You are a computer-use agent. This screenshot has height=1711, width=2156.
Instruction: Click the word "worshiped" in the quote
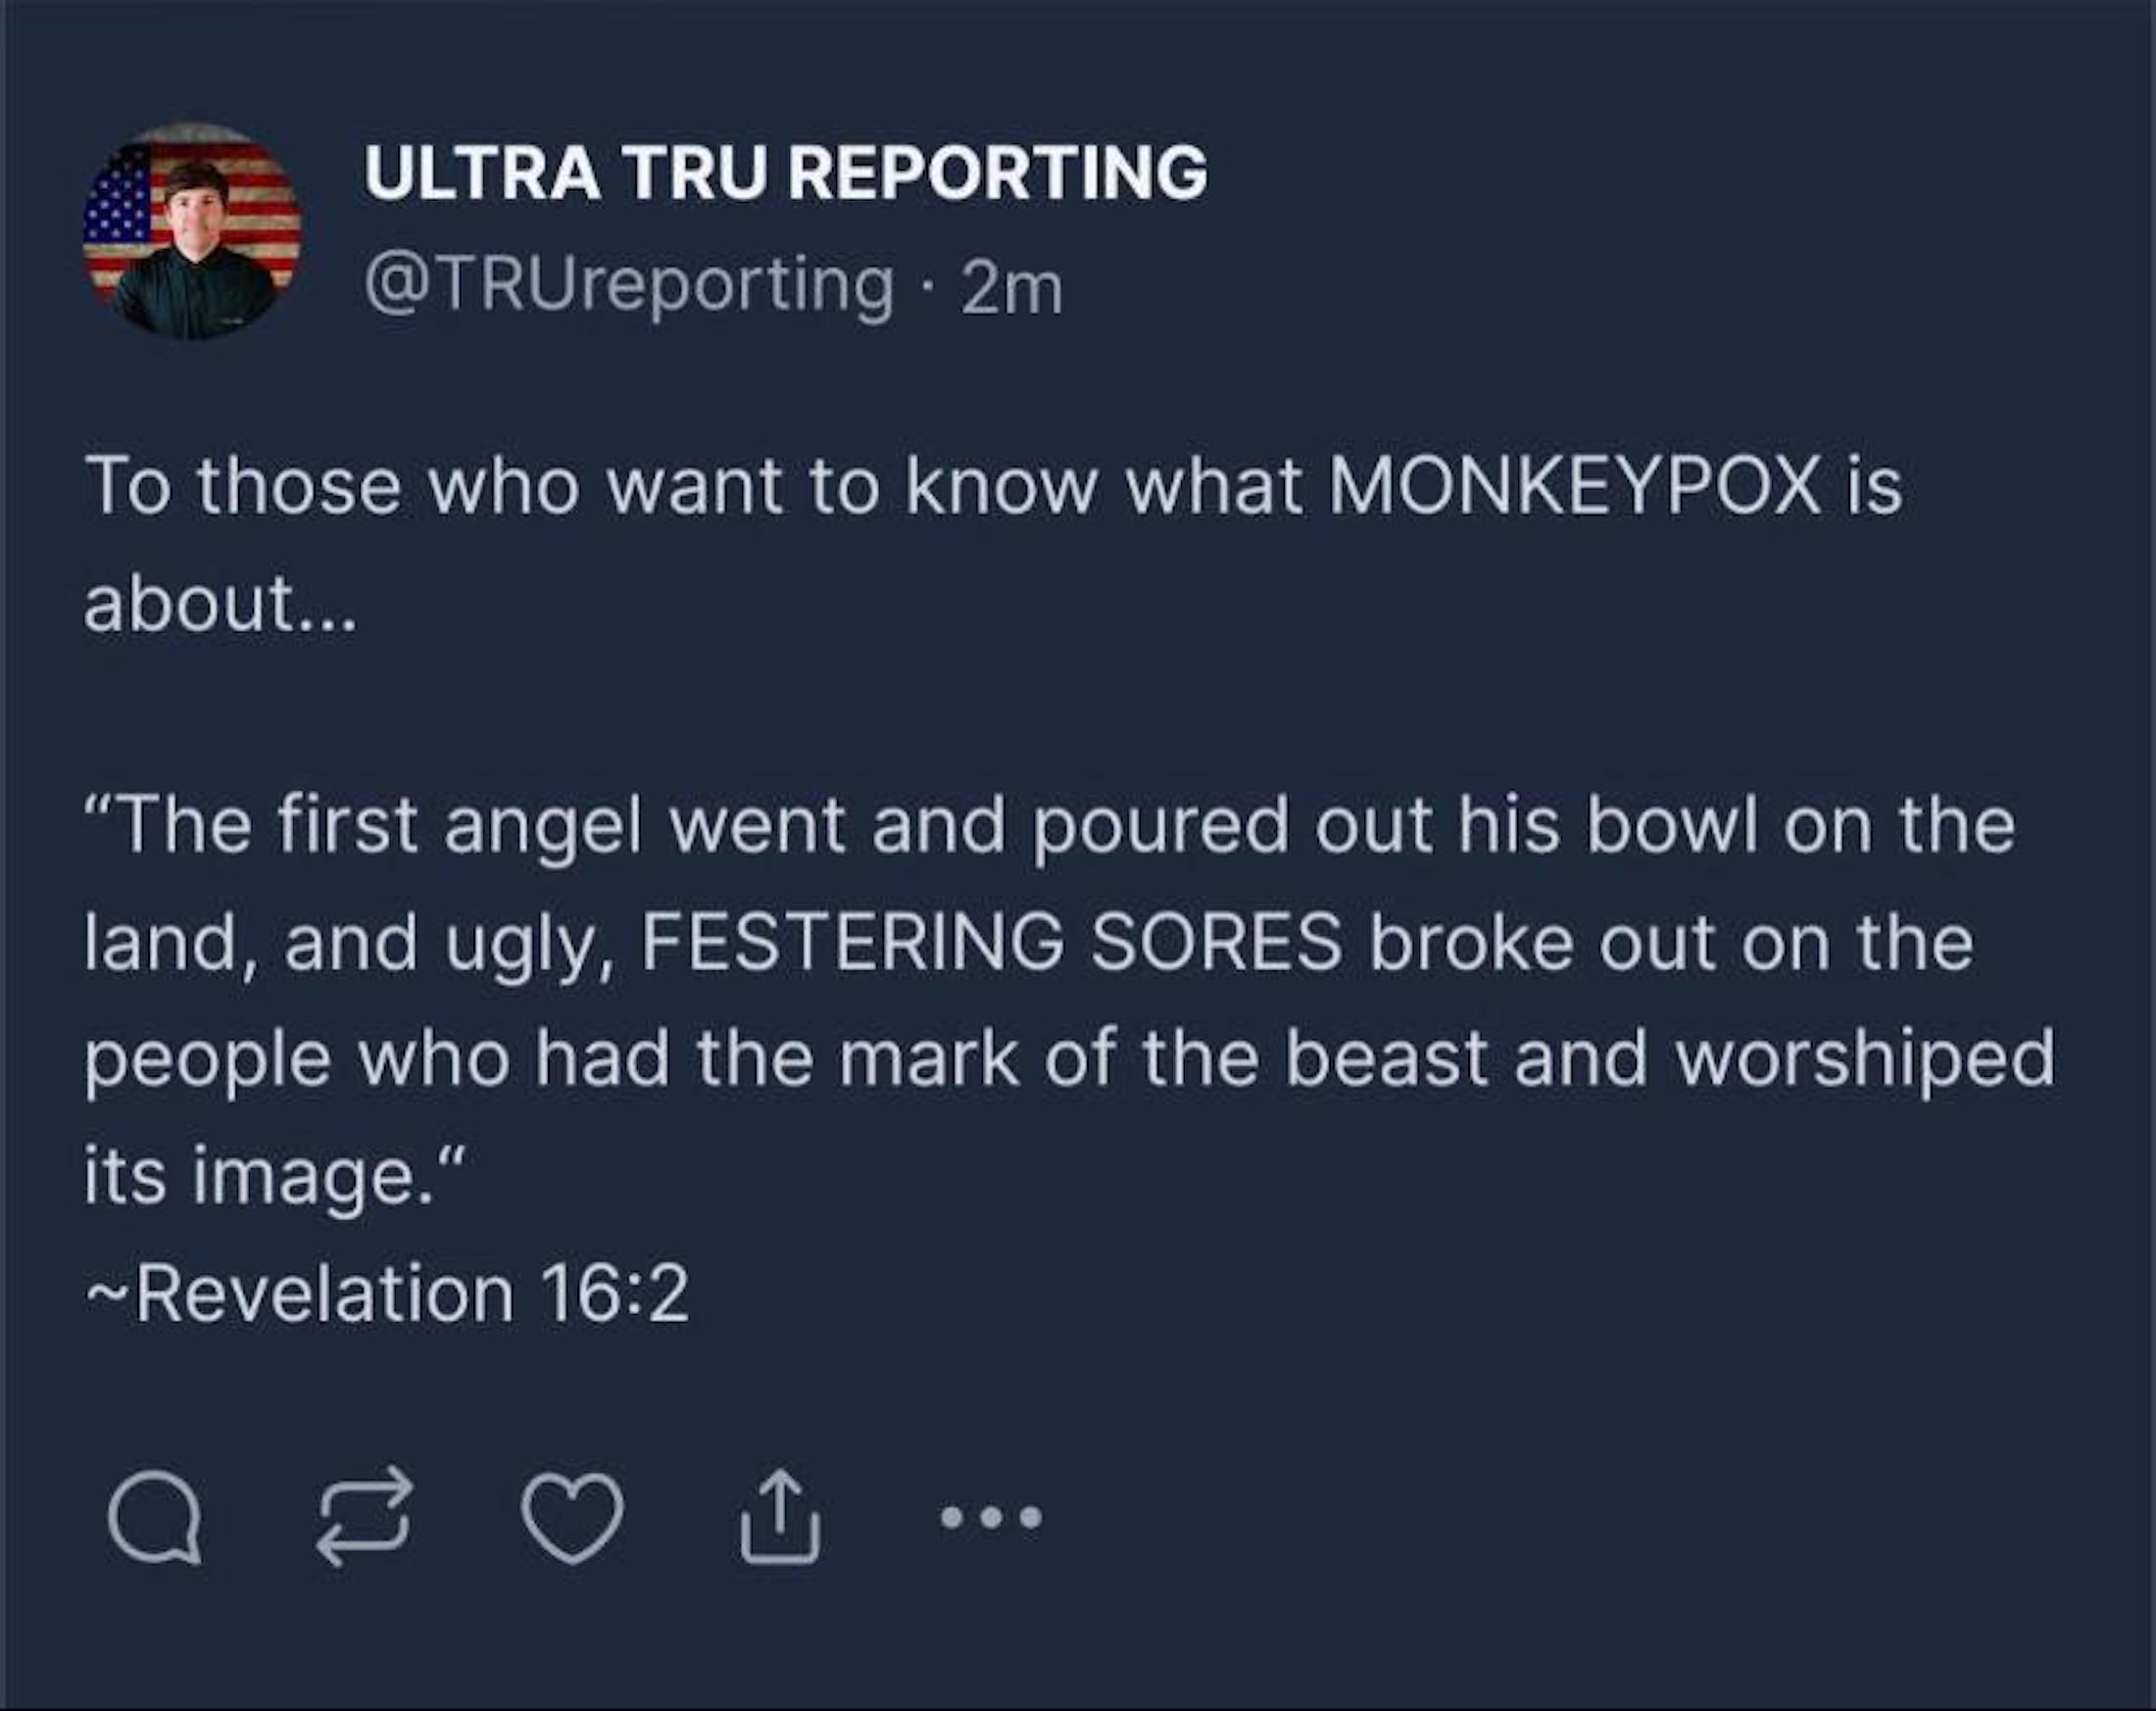coord(1865,1059)
